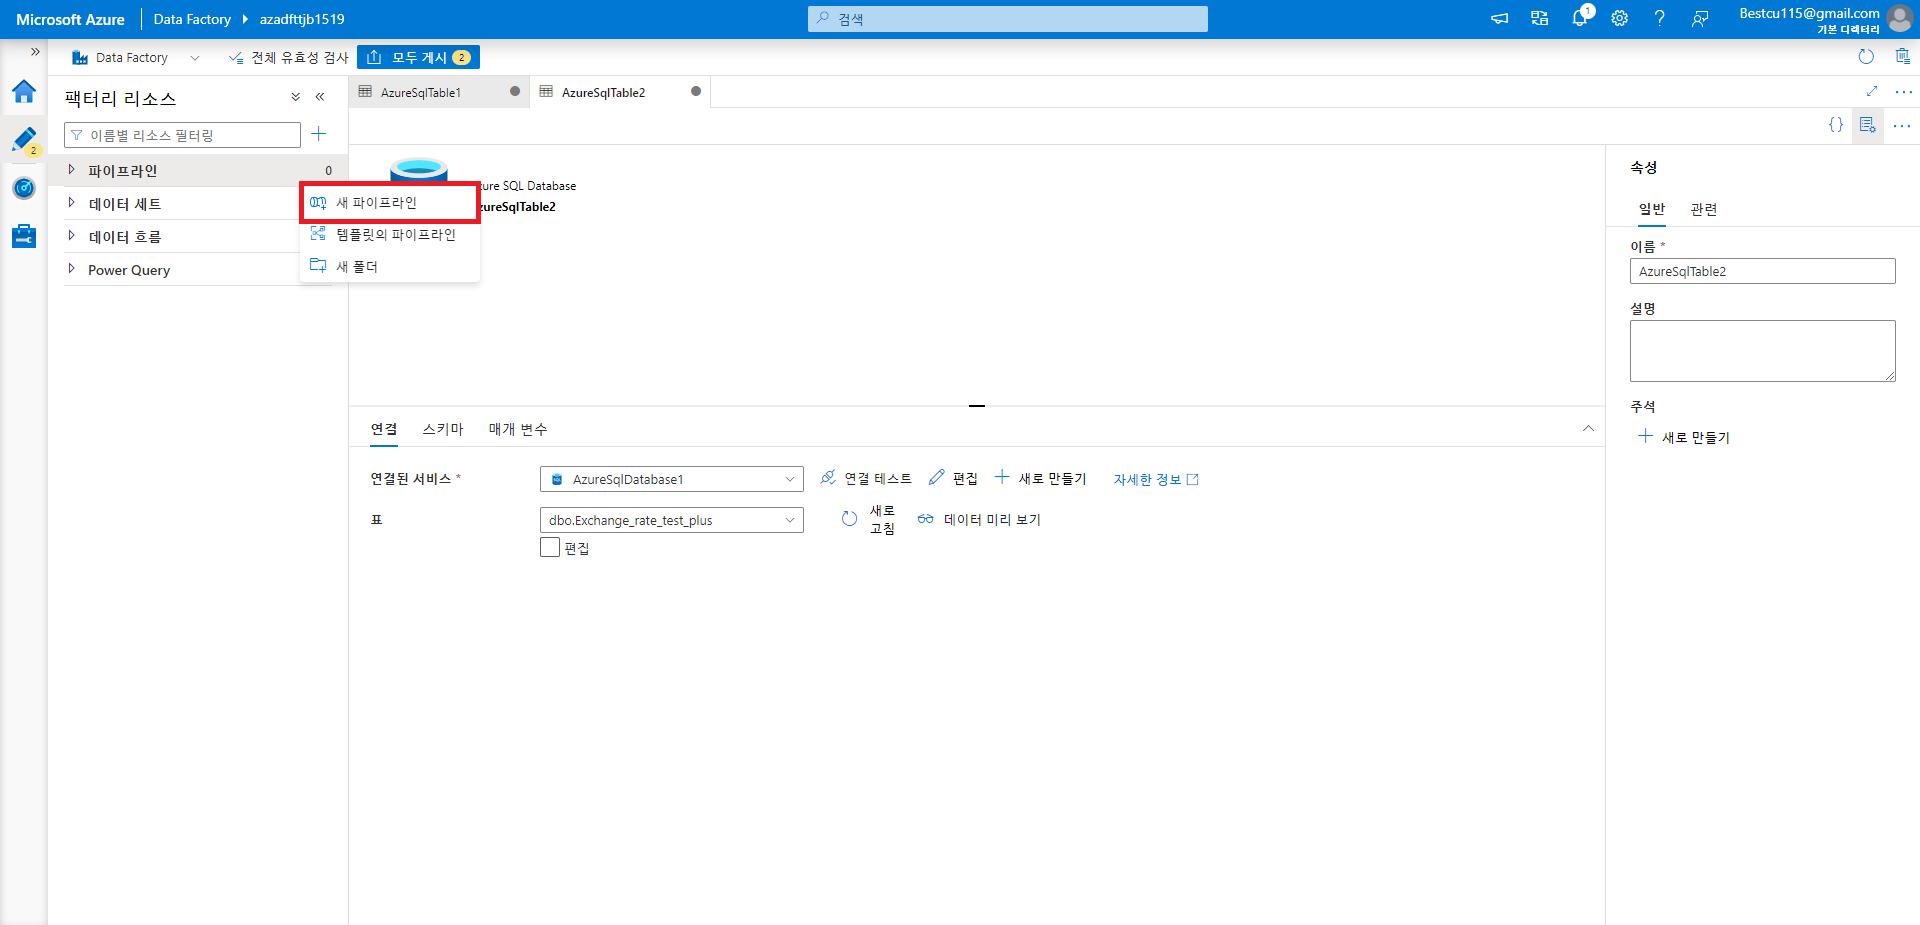Click Test connection
This screenshot has width=1920, height=925.
pyautogui.click(x=866, y=479)
